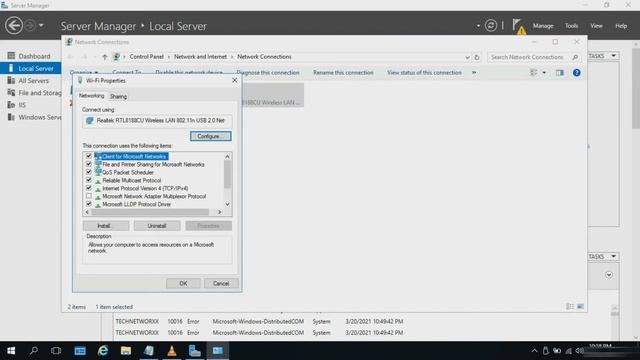Open the Tools menu
The height and width of the screenshot is (360, 640).
(x=571, y=26)
